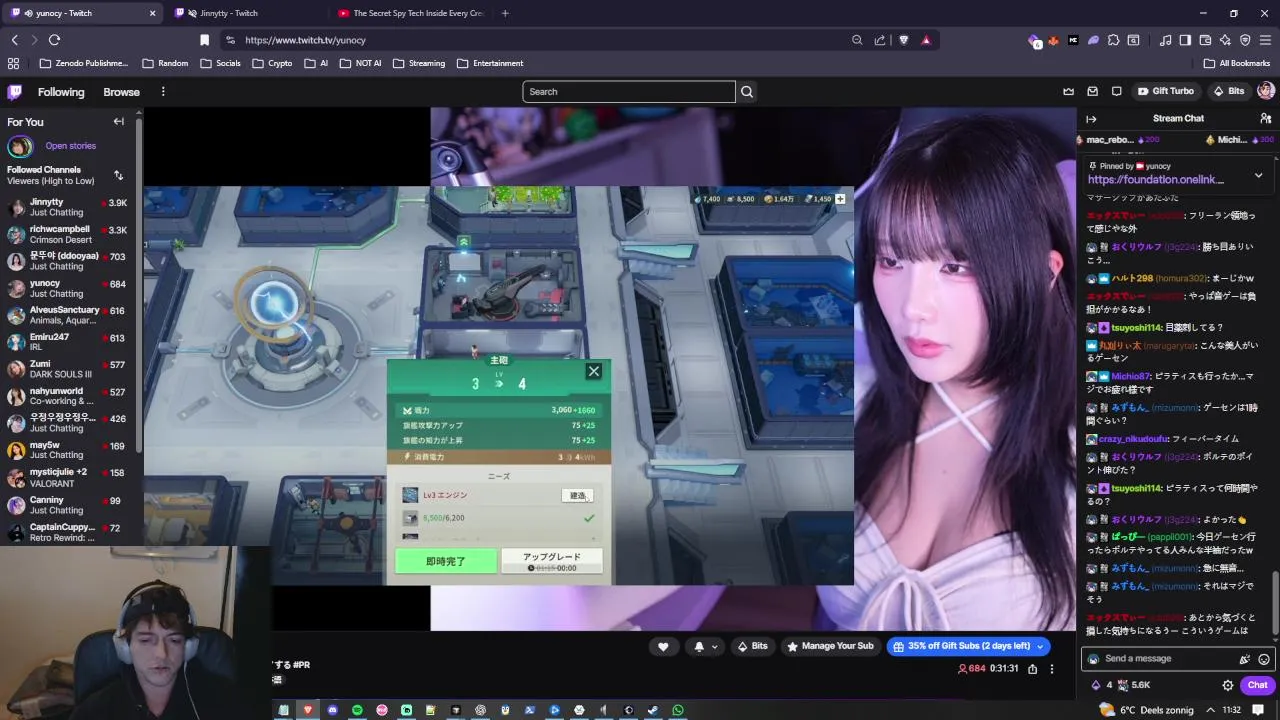Click the purple Chat send button
This screenshot has width=1280, height=720.
click(1257, 685)
